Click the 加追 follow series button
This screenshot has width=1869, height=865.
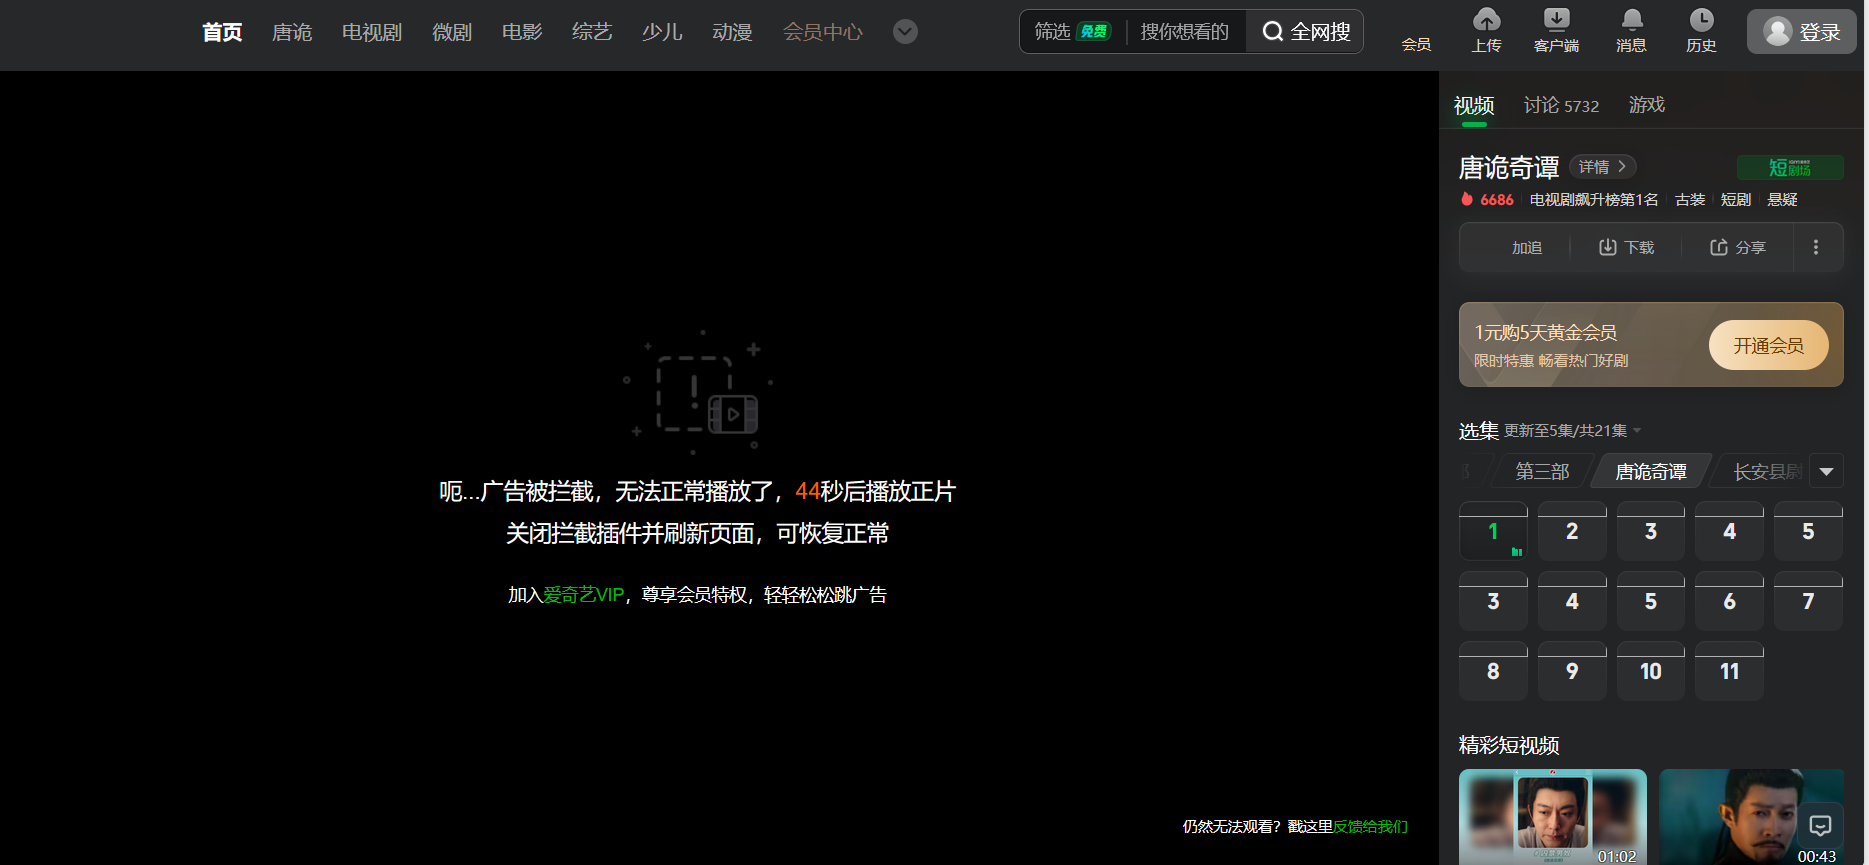[1526, 247]
